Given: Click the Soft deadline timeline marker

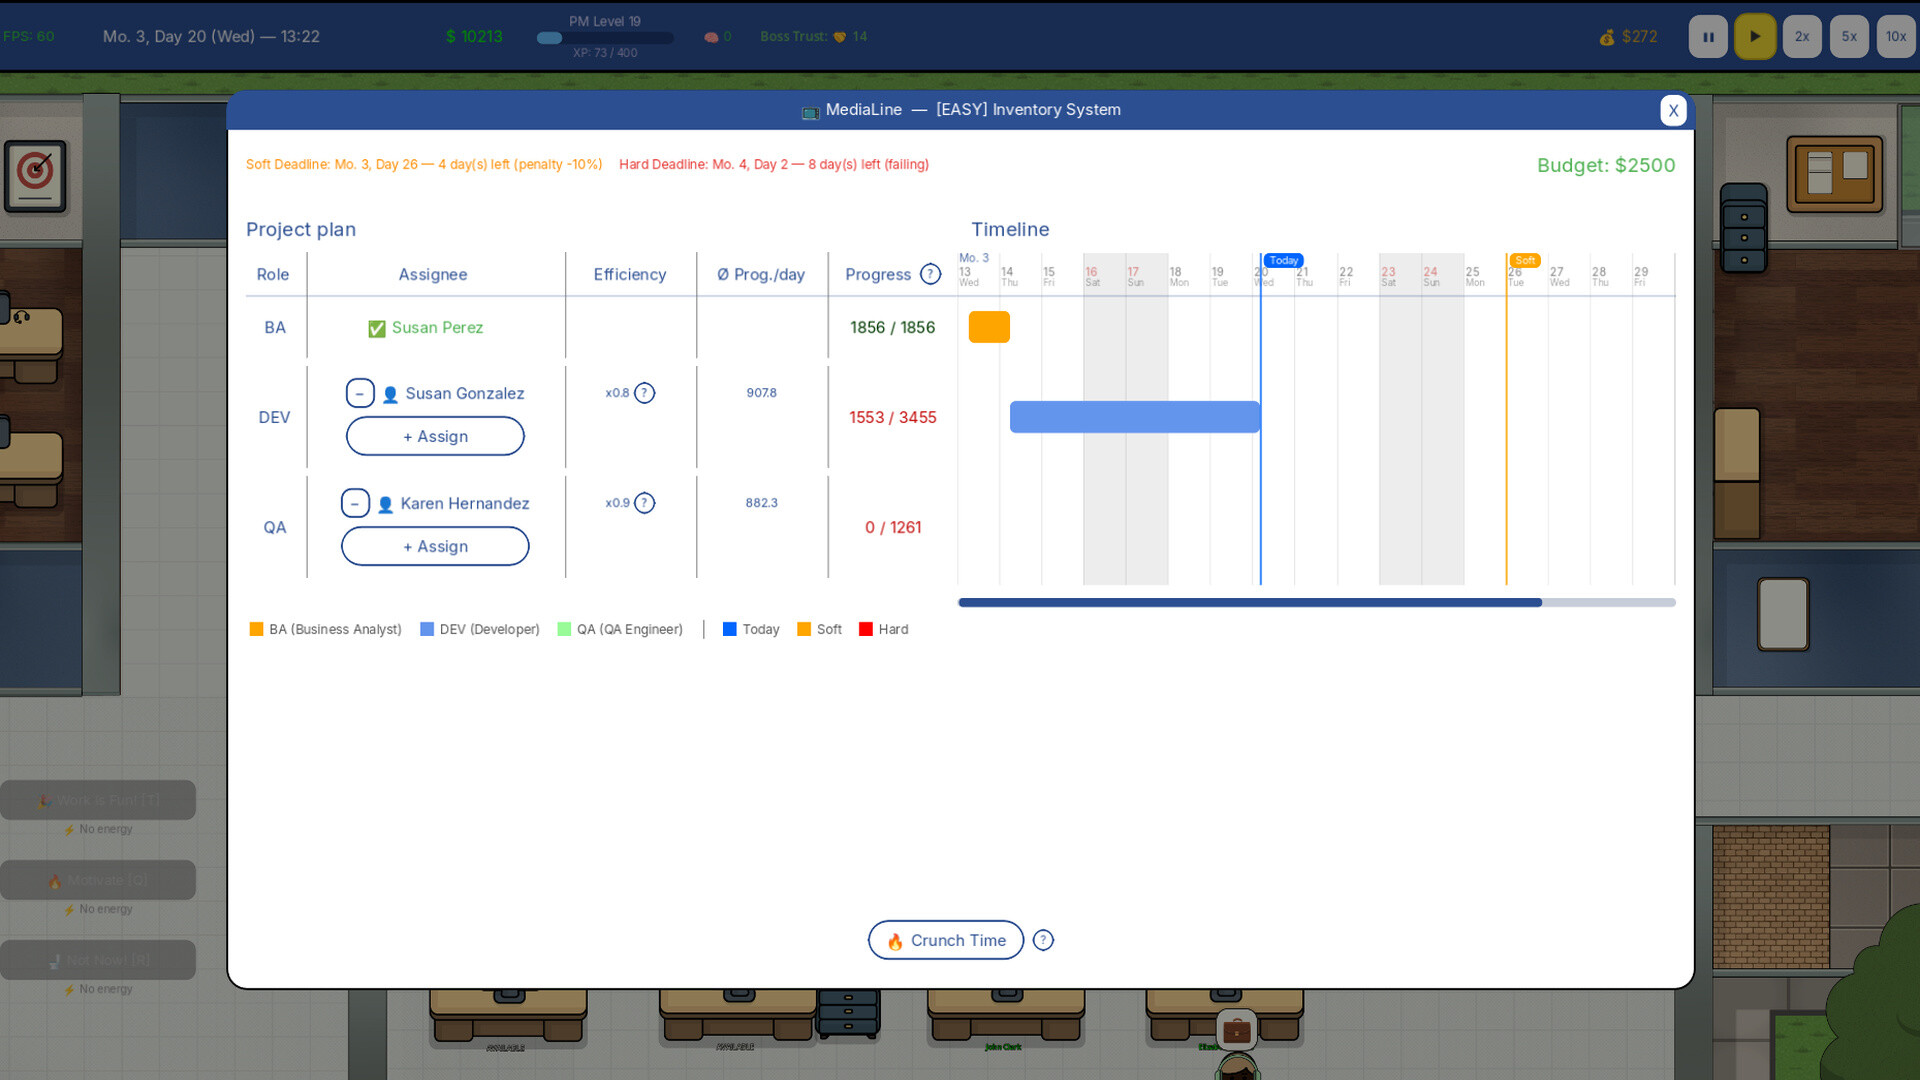Looking at the screenshot, I should coord(1524,260).
